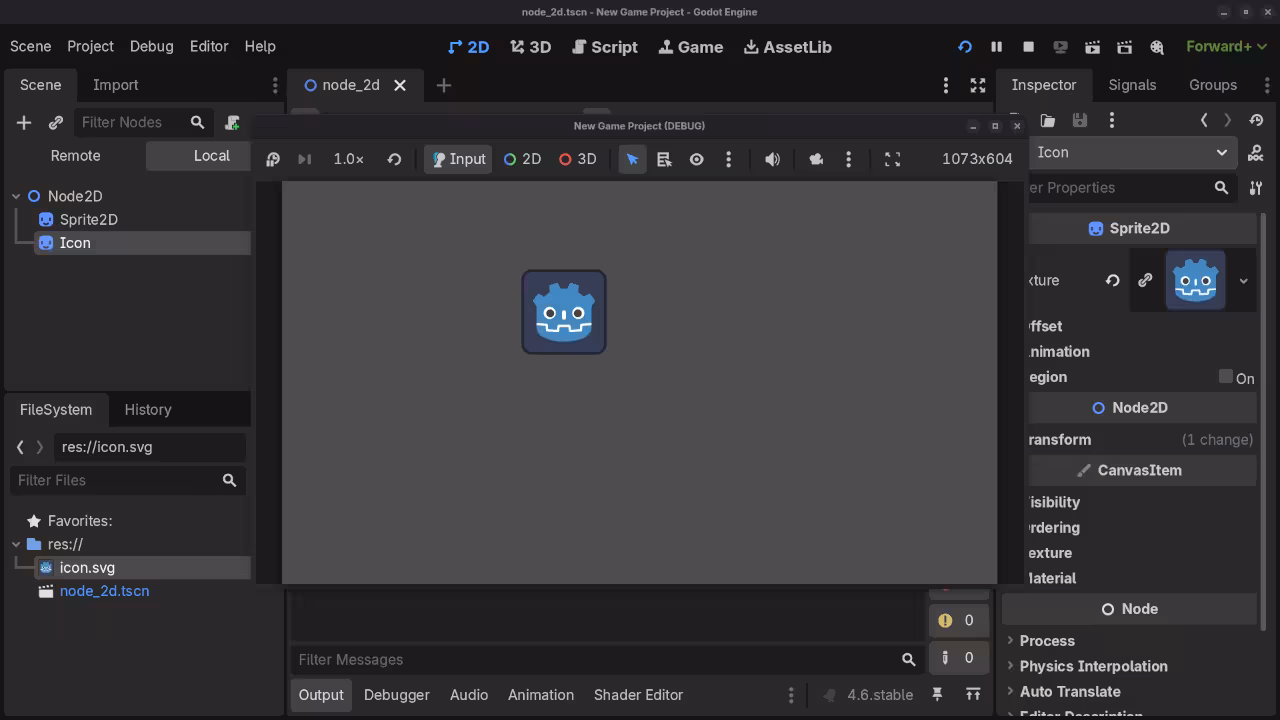Stop the running scene
Viewport: 1280px width, 720px height.
[x=1028, y=46]
